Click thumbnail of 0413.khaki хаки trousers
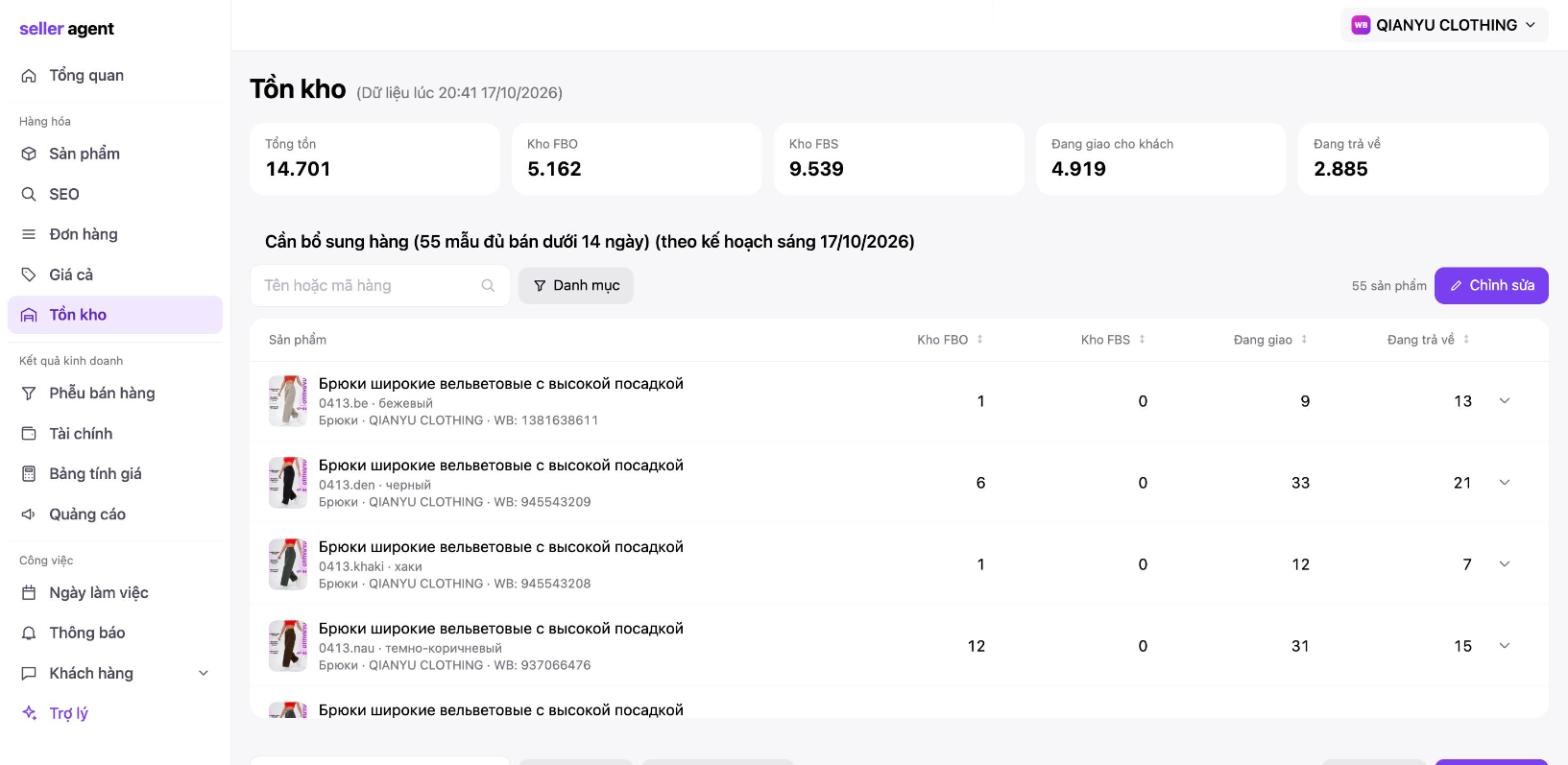 coord(288,564)
